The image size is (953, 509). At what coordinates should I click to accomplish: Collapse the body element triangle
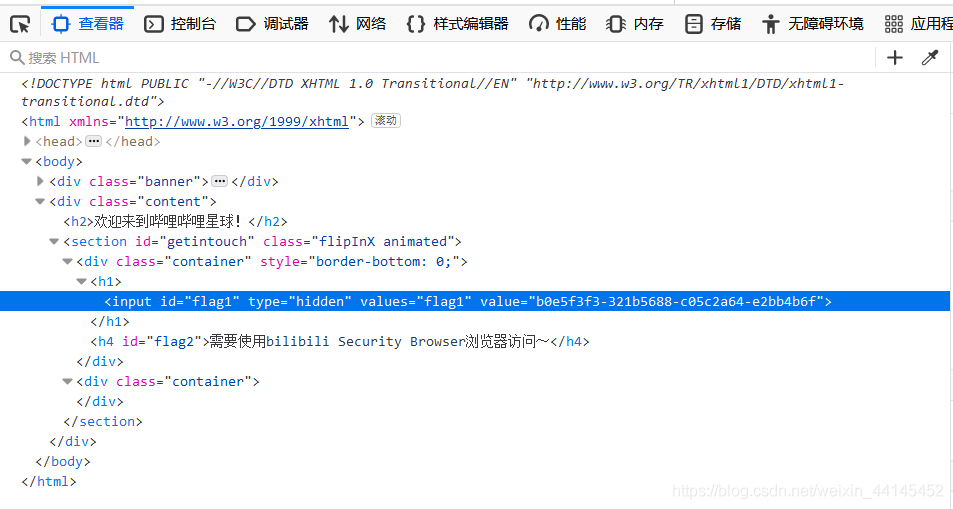point(26,162)
